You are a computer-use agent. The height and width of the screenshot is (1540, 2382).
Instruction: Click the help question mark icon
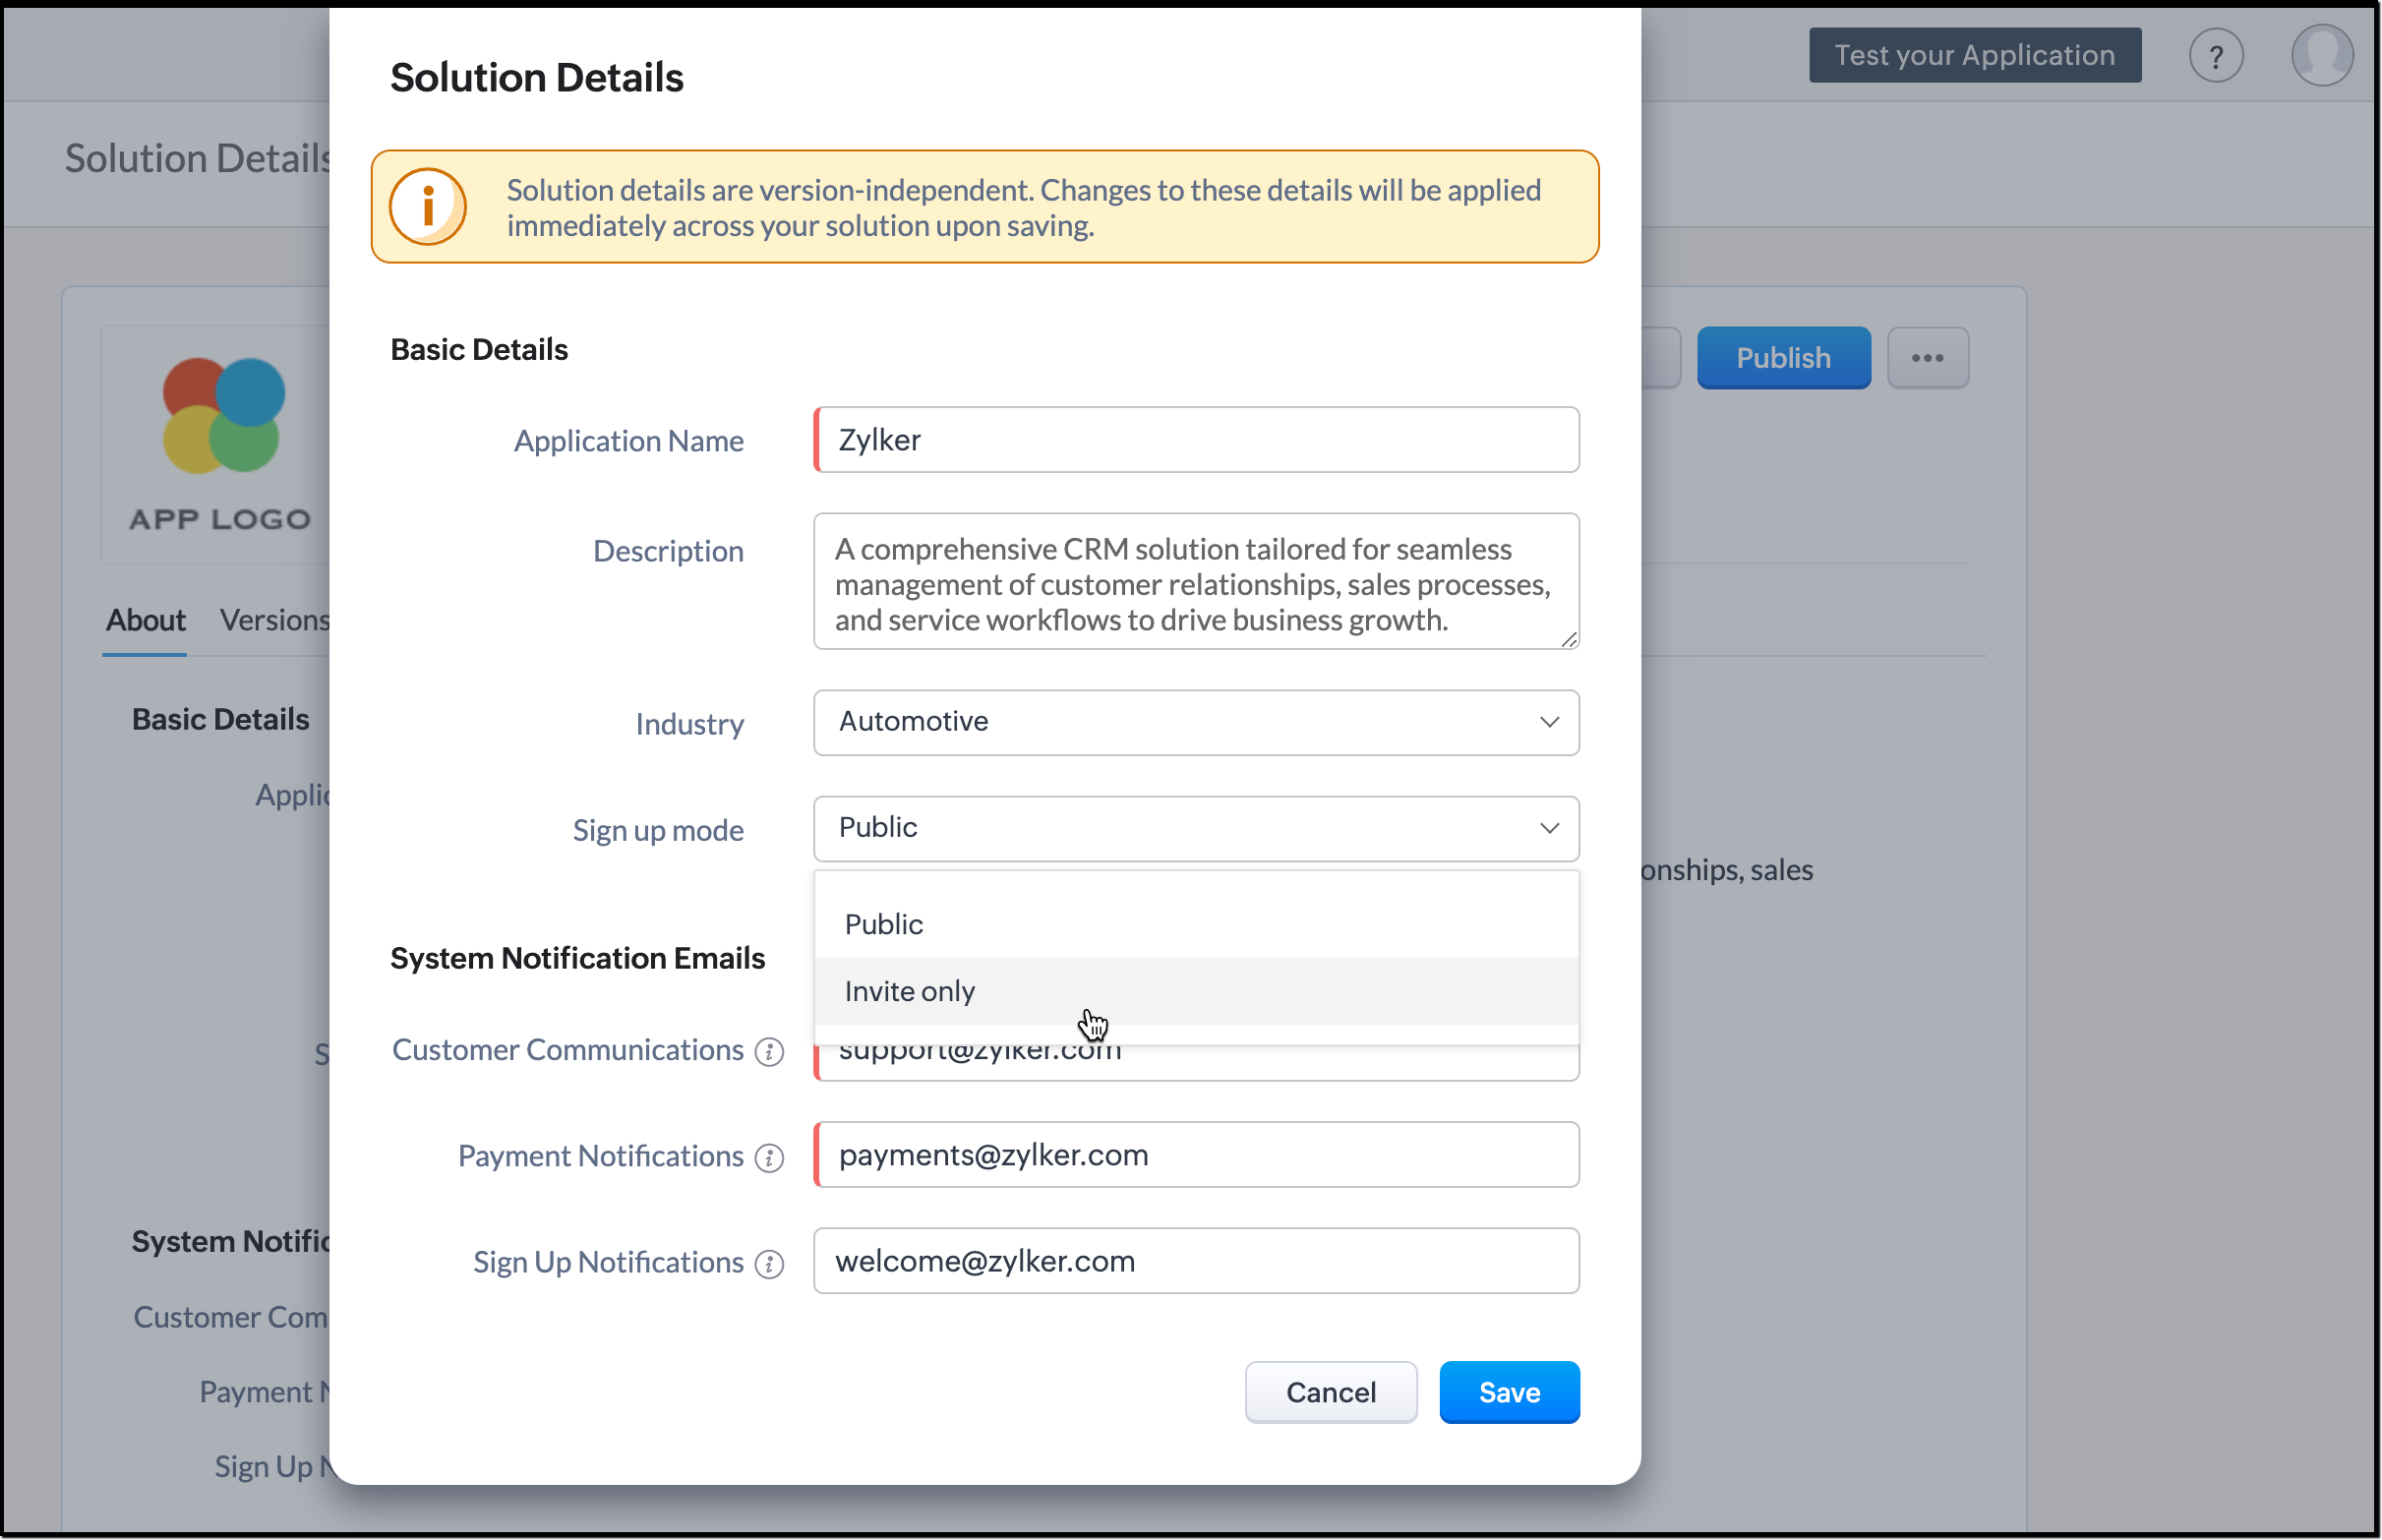click(x=2215, y=56)
